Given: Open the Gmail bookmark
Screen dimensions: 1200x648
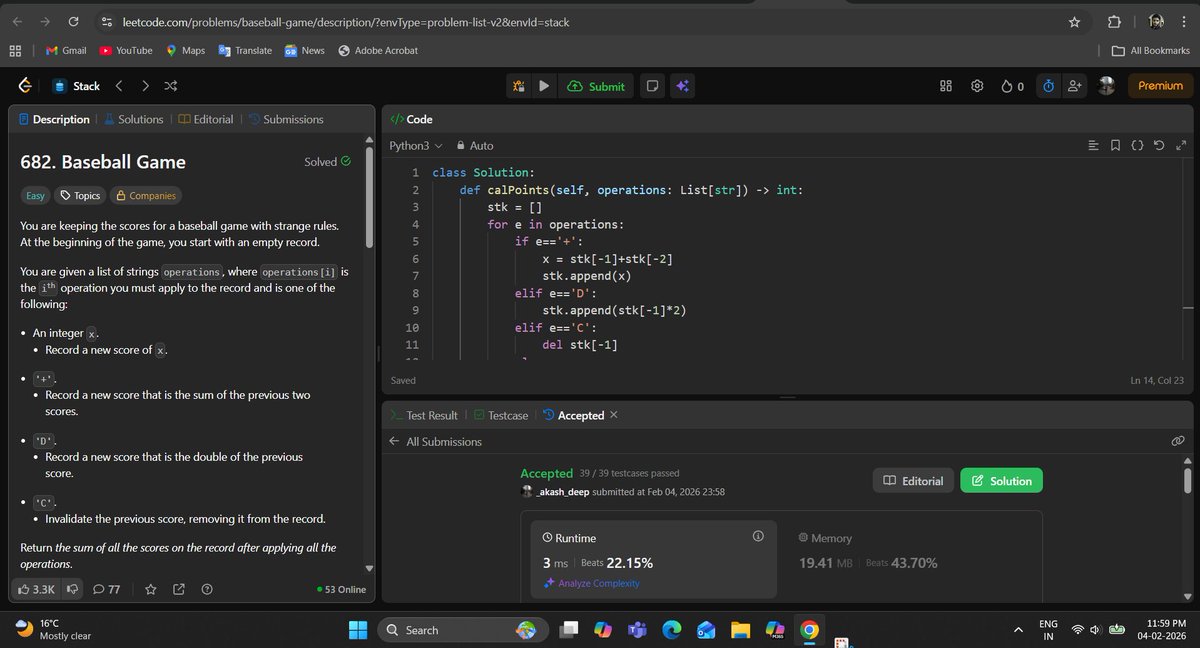Looking at the screenshot, I should coord(66,50).
